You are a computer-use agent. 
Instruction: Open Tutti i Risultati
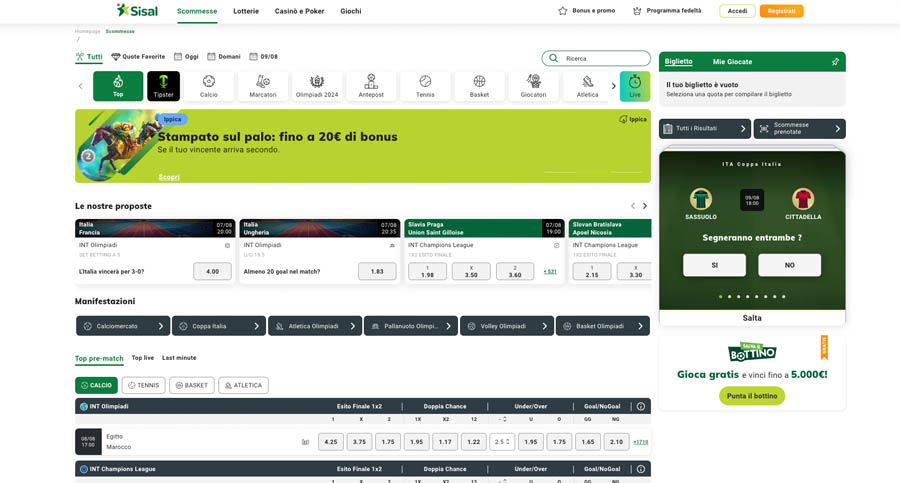coord(705,129)
